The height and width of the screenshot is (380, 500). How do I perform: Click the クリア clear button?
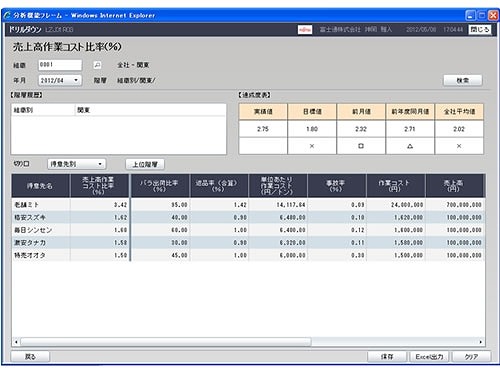coord(471,357)
